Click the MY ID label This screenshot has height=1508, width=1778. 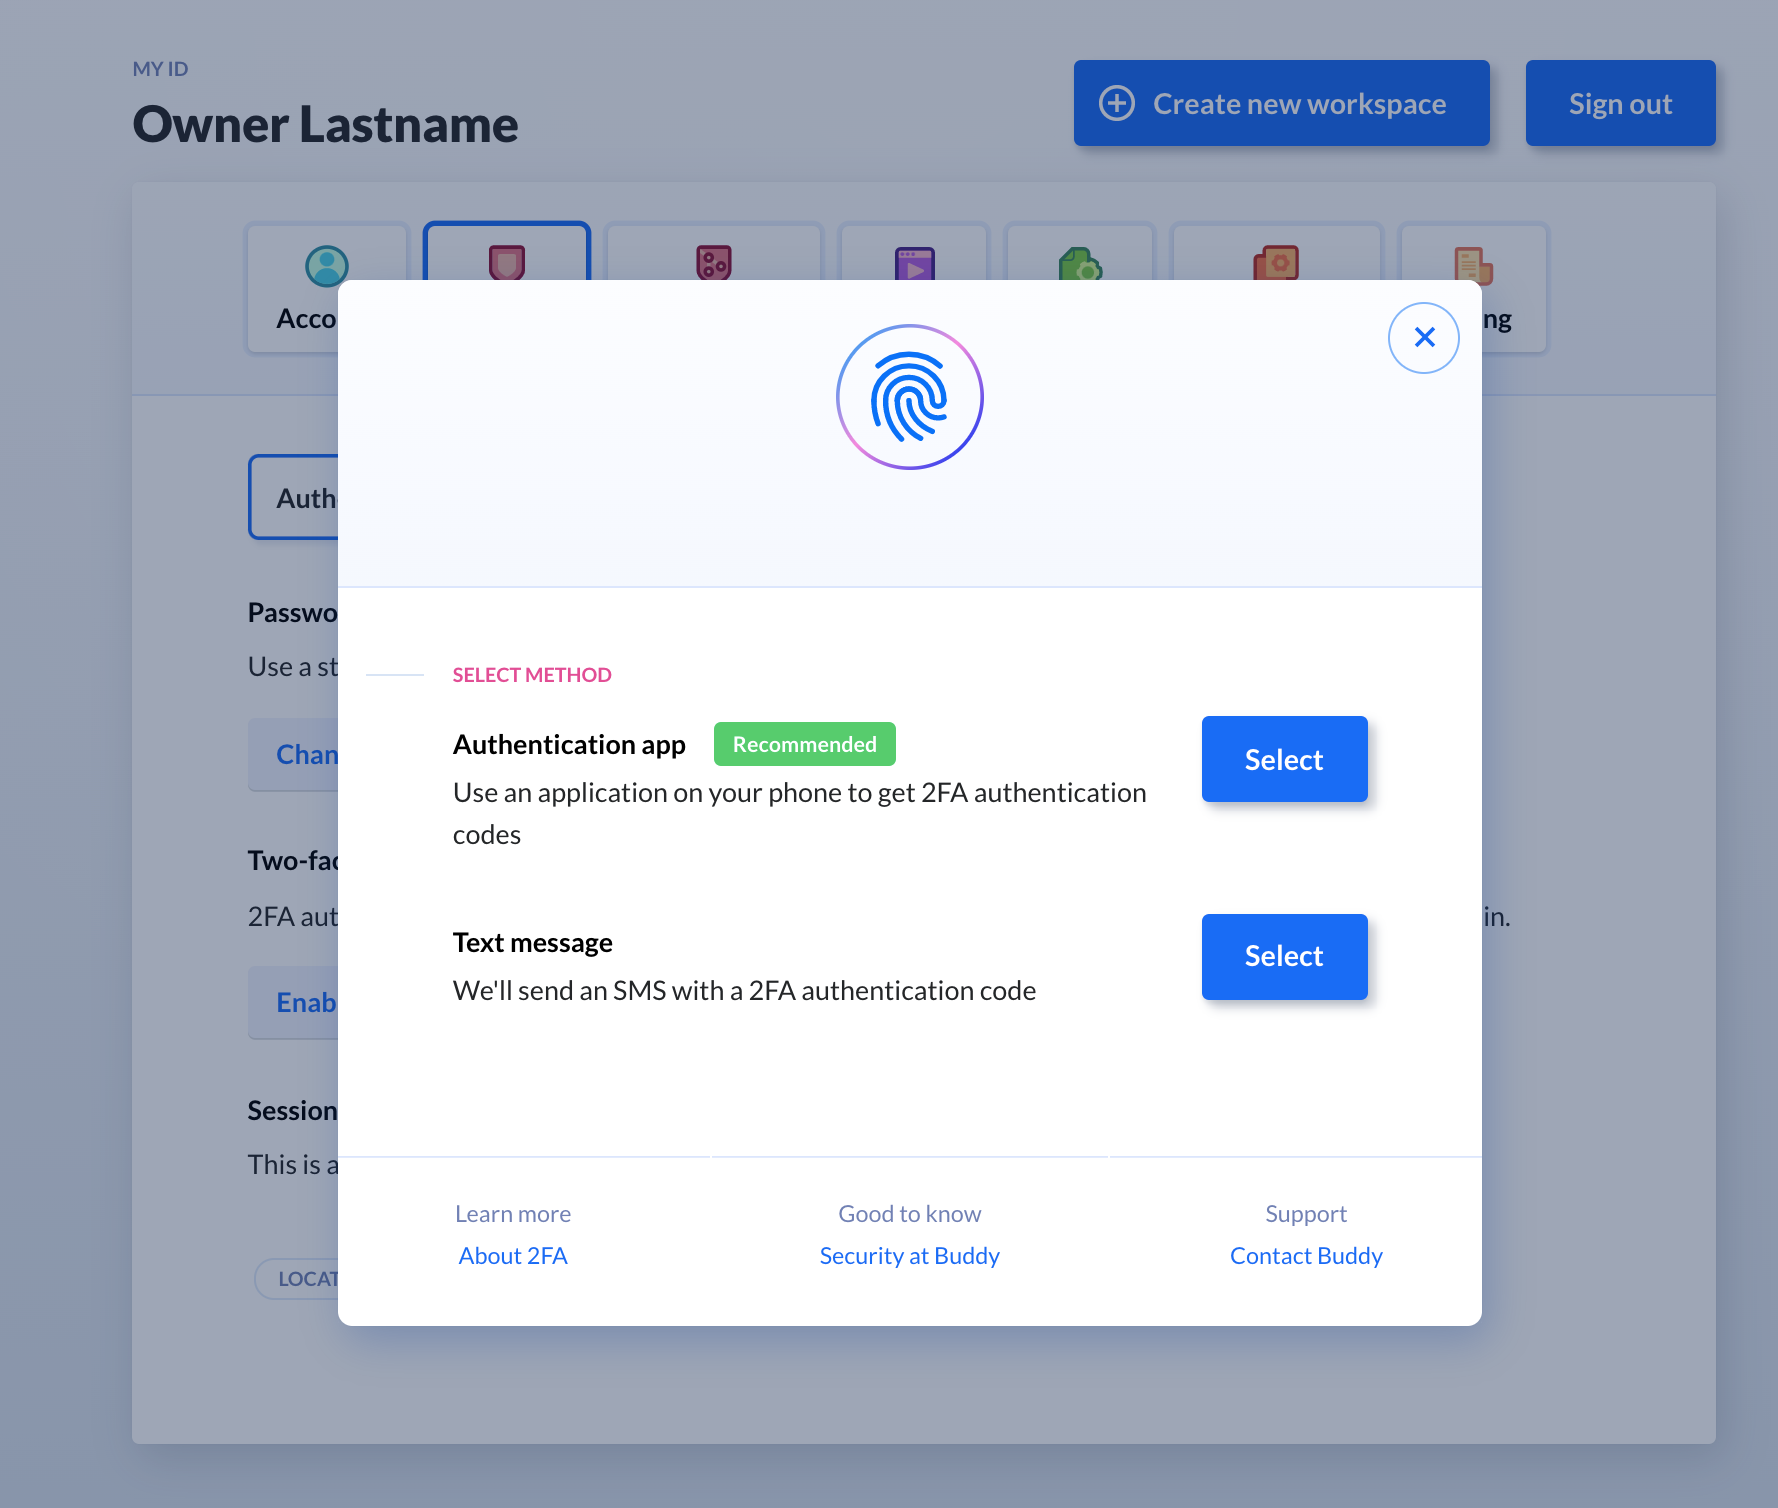pos(160,69)
